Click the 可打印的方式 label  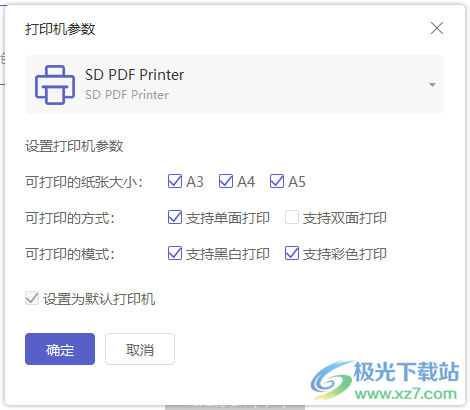70,218
